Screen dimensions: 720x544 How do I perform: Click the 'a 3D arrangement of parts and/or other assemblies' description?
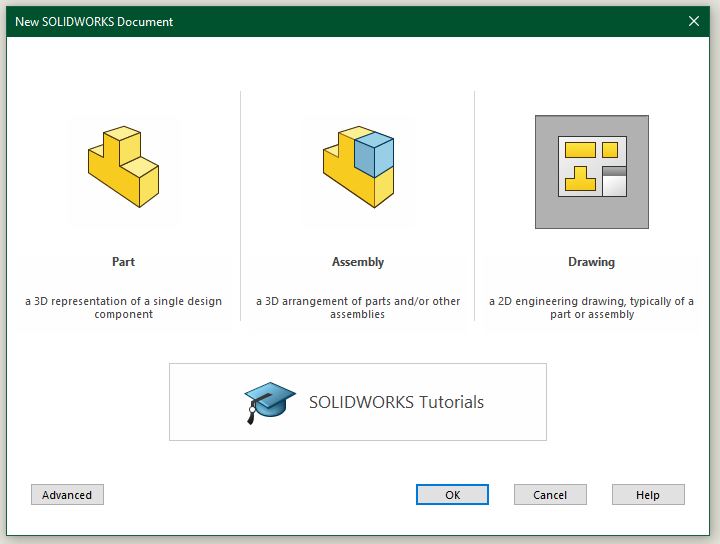(x=358, y=308)
